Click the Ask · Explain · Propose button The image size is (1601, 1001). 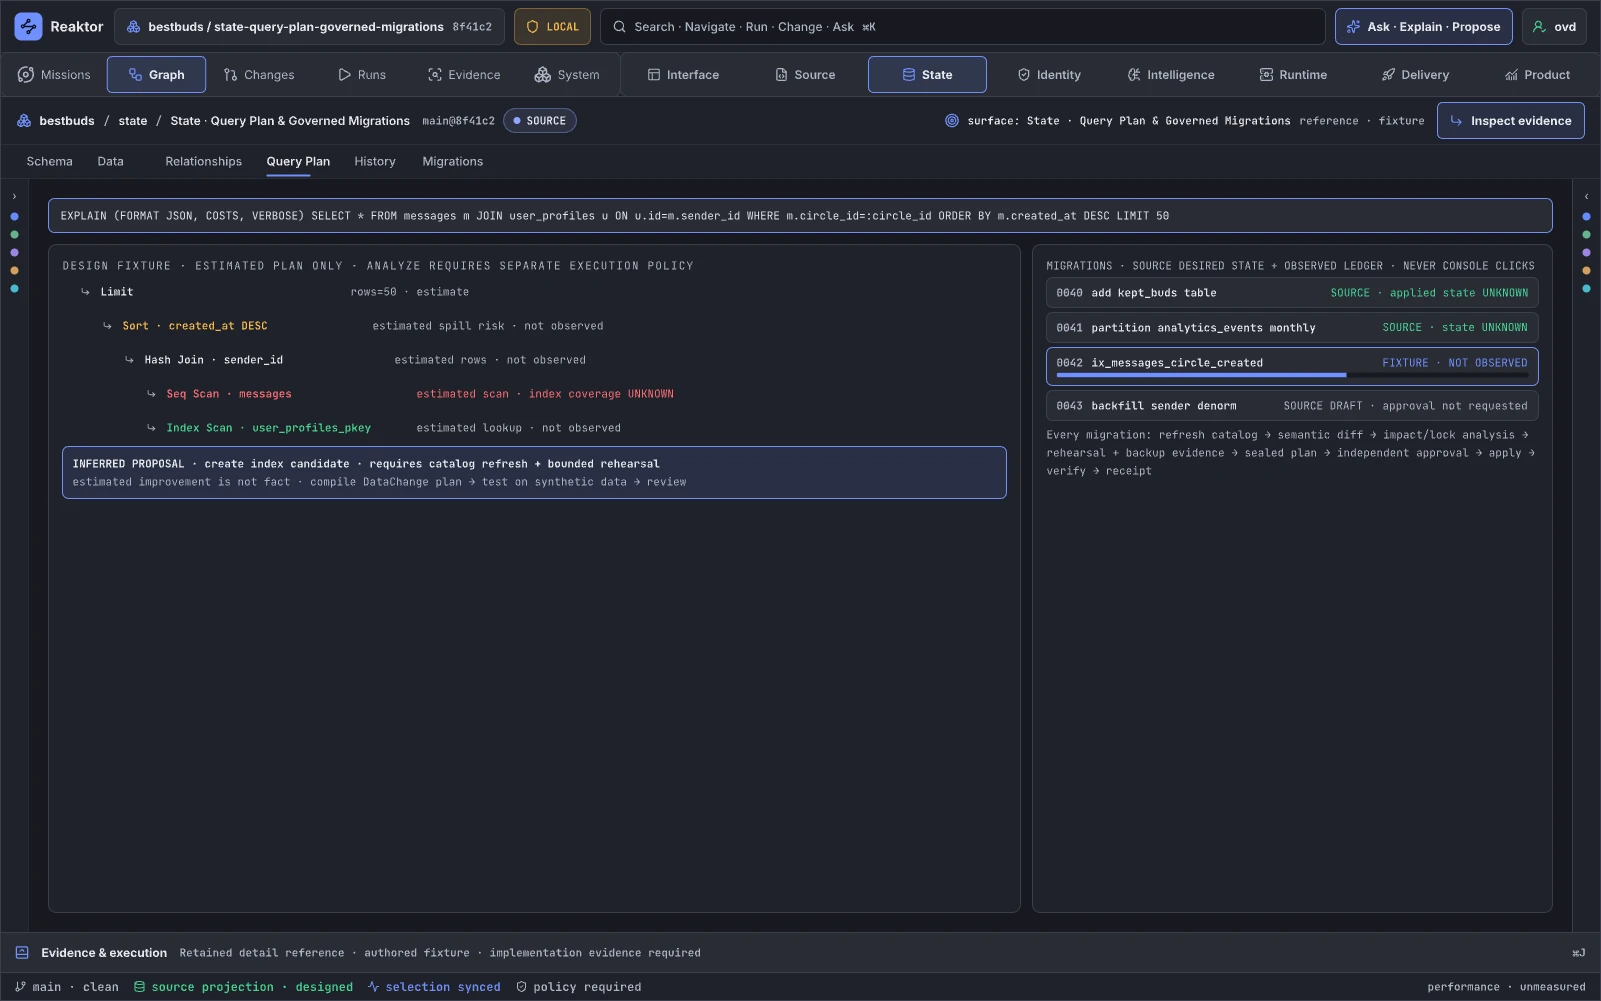pos(1424,27)
